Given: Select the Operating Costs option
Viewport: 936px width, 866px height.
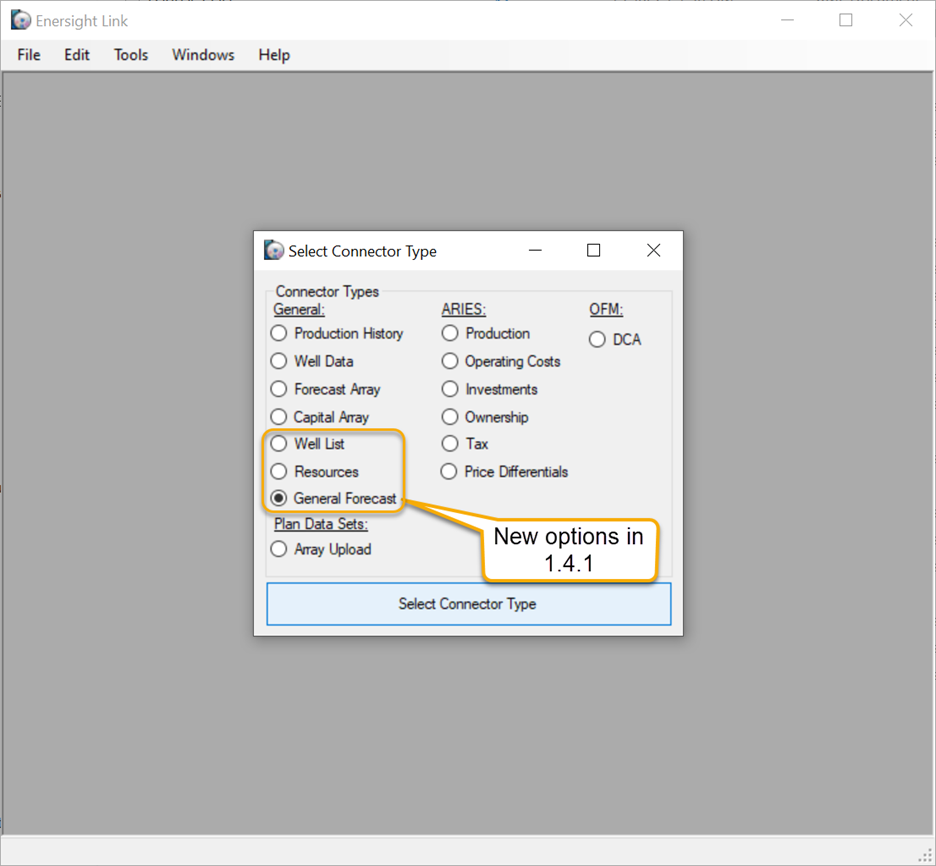Looking at the screenshot, I should click(x=449, y=361).
